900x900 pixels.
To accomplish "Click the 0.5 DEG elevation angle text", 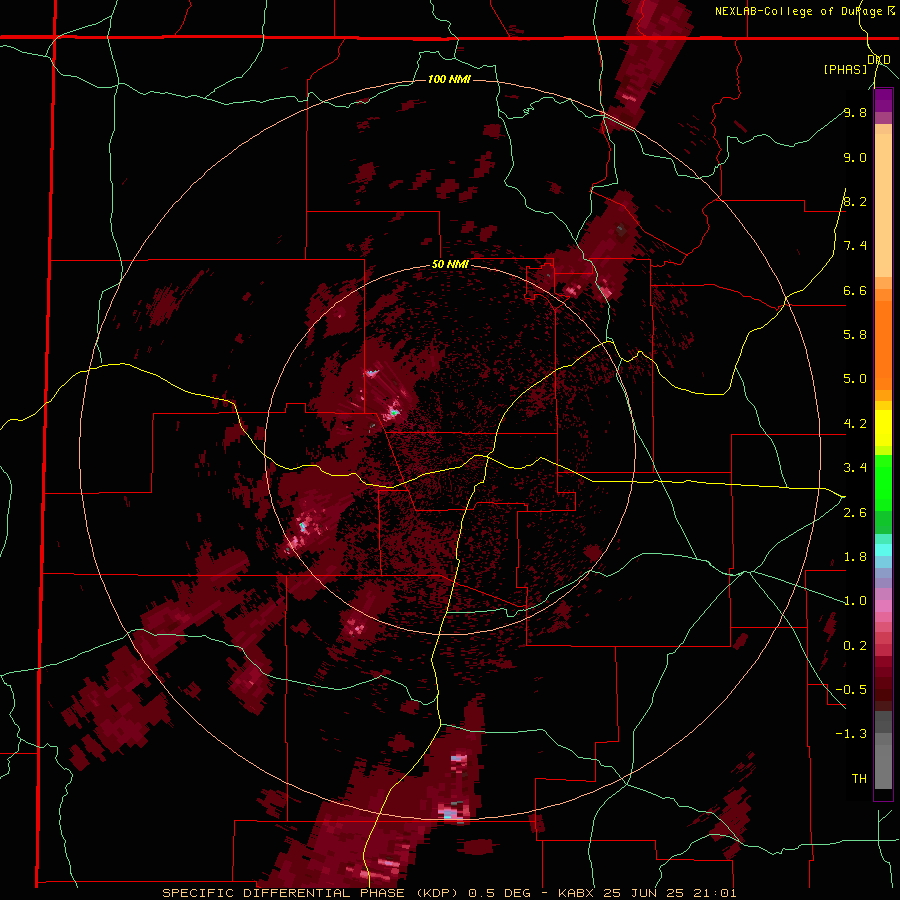I will (x=502, y=893).
